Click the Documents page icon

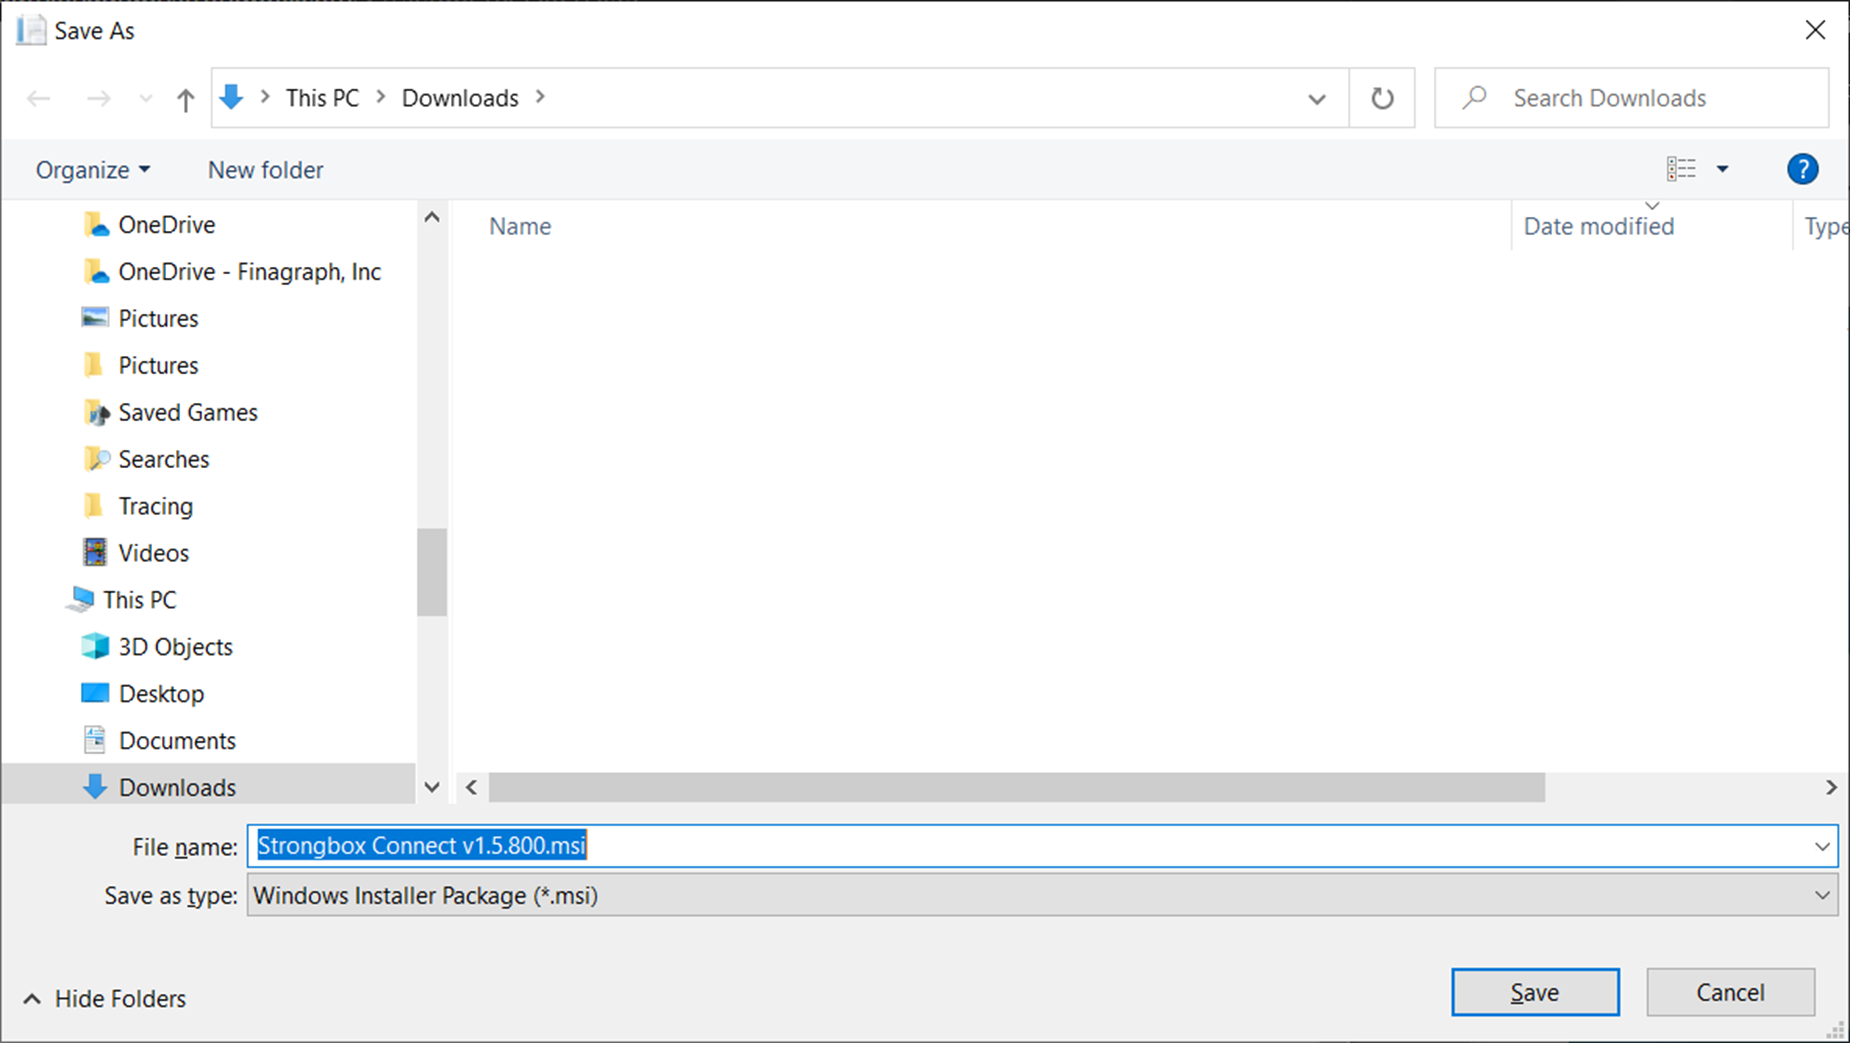95,740
